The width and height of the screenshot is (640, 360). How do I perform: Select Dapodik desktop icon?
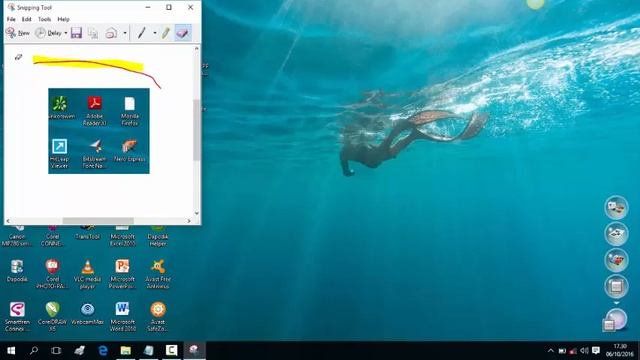pyautogui.click(x=17, y=271)
